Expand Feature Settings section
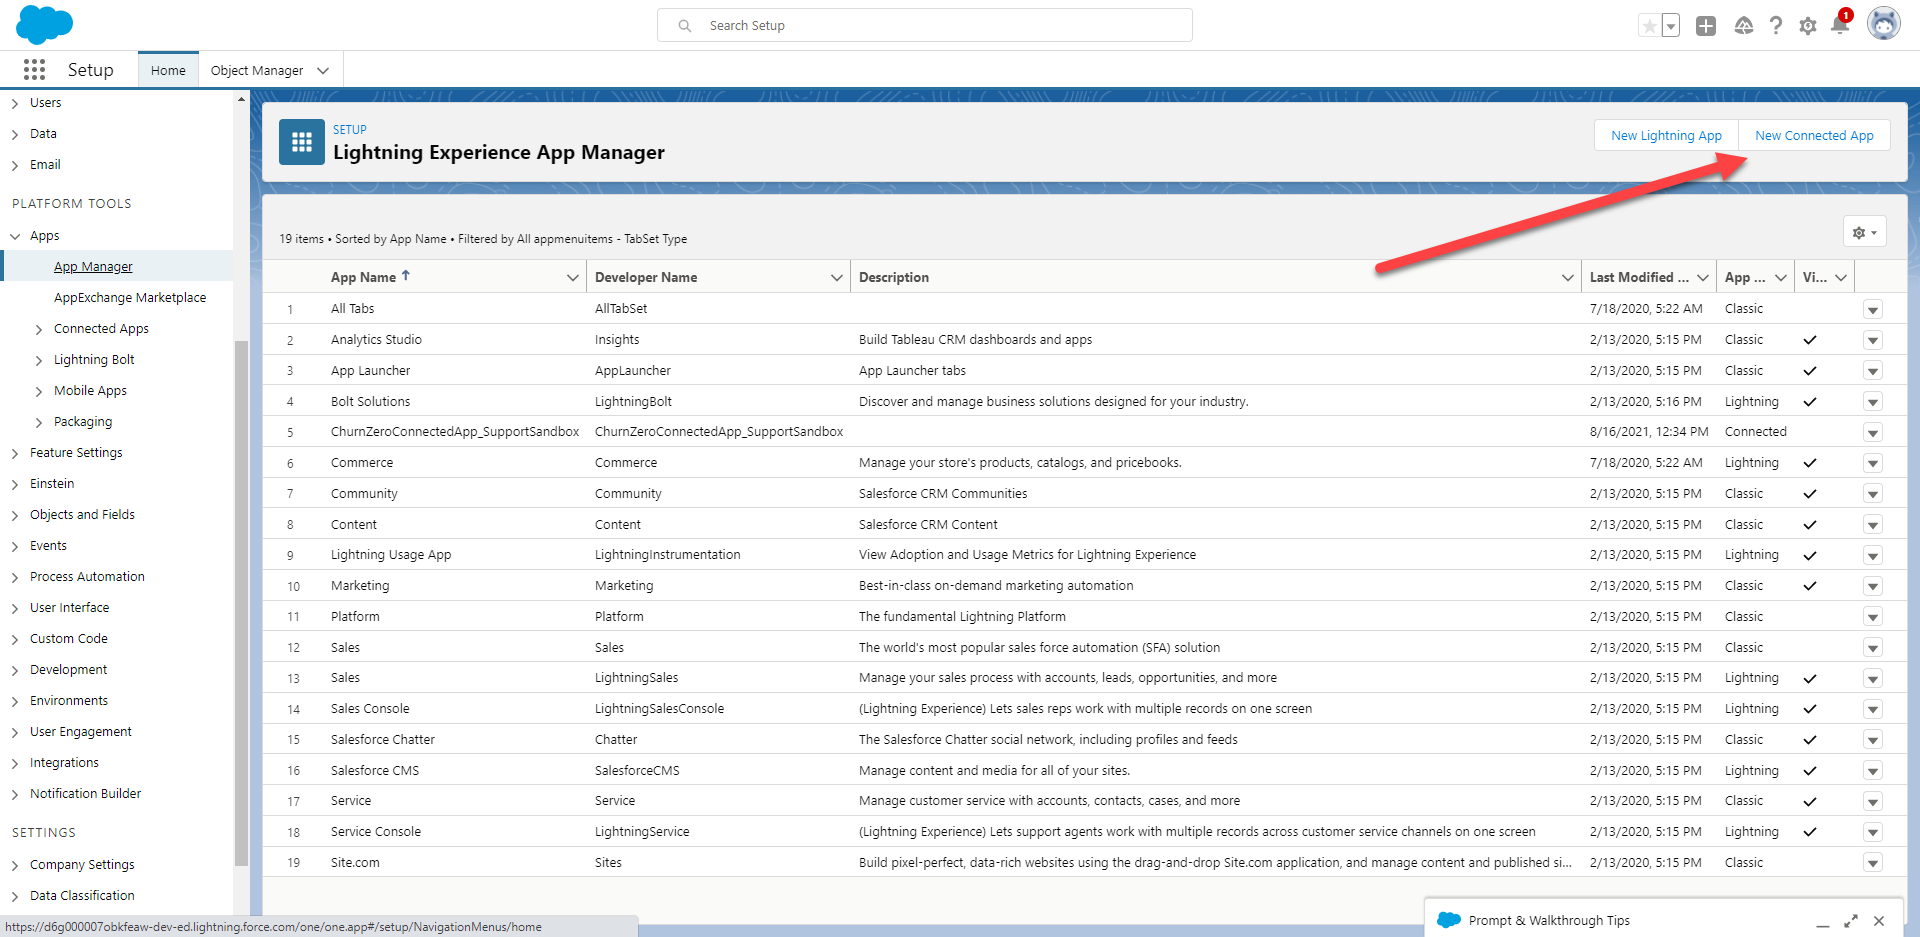Screen dimensions: 1920x937 coord(15,453)
